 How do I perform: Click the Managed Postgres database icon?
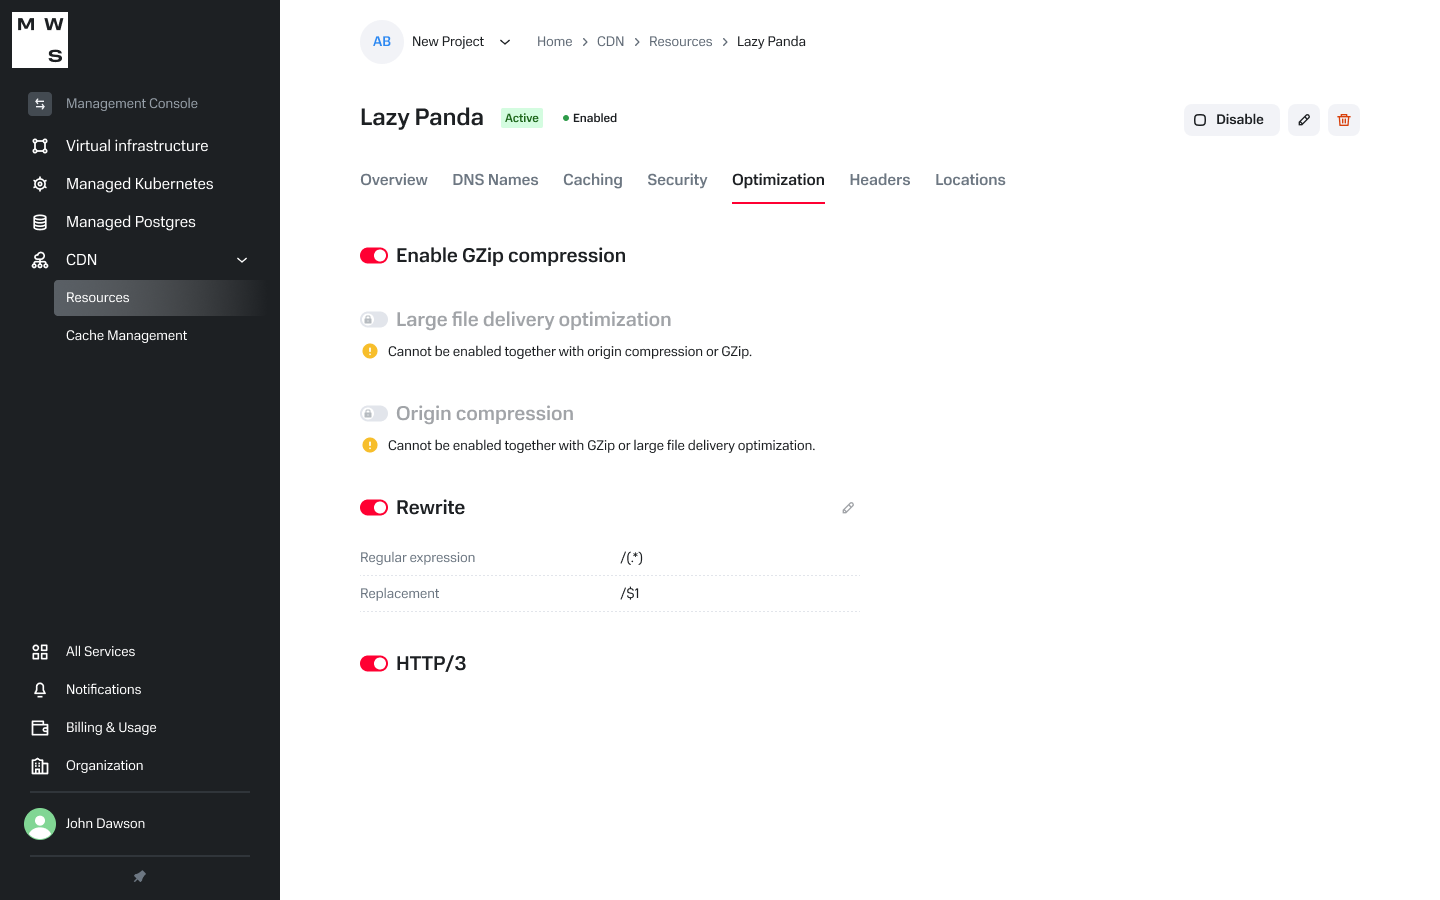tap(40, 222)
